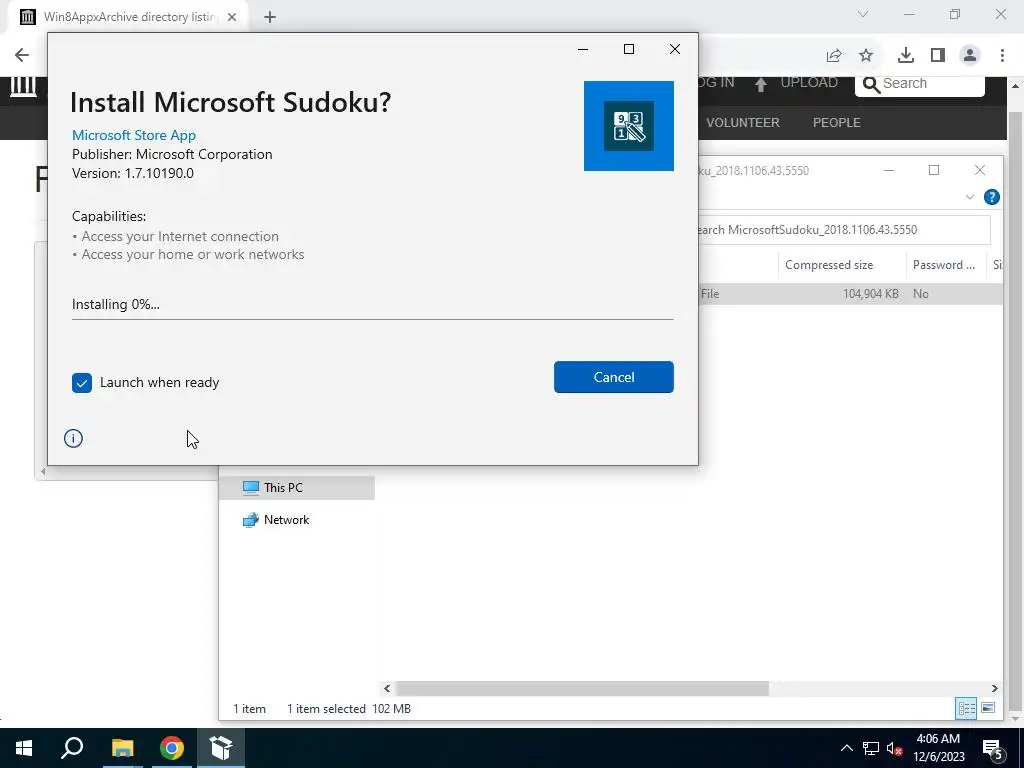
Task: Open the network status tray icon
Action: [871, 748]
